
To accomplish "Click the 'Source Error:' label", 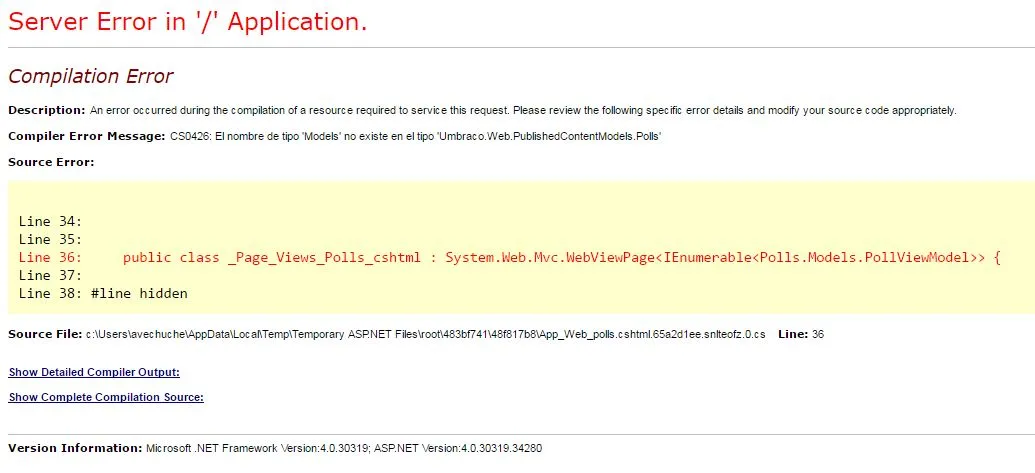I will pyautogui.click(x=51, y=162).
